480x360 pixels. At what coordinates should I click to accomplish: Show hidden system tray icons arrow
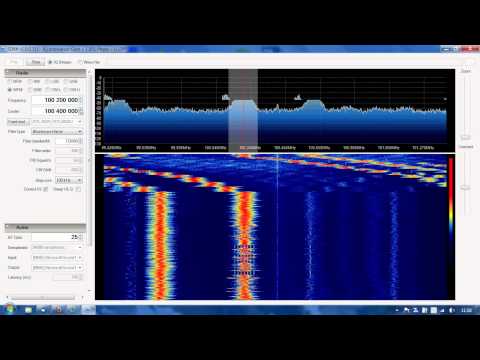coord(397,310)
